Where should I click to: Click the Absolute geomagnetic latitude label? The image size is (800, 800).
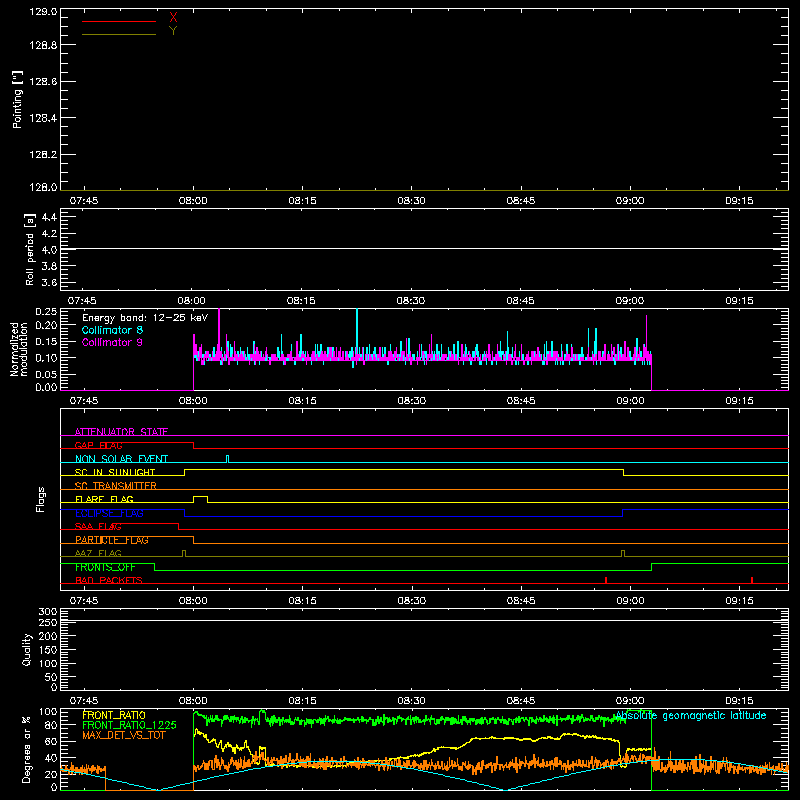[691, 715]
